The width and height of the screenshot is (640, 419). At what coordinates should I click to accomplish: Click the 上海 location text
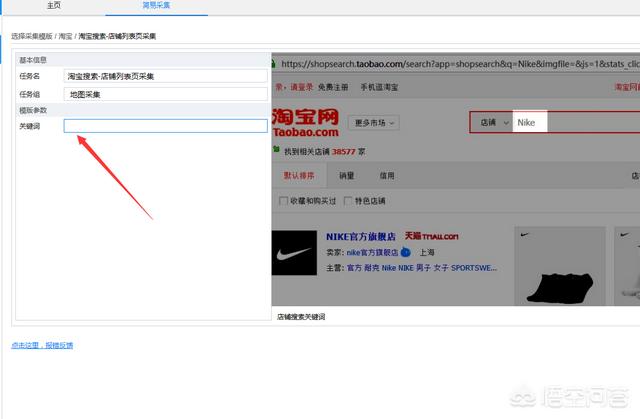[427, 253]
